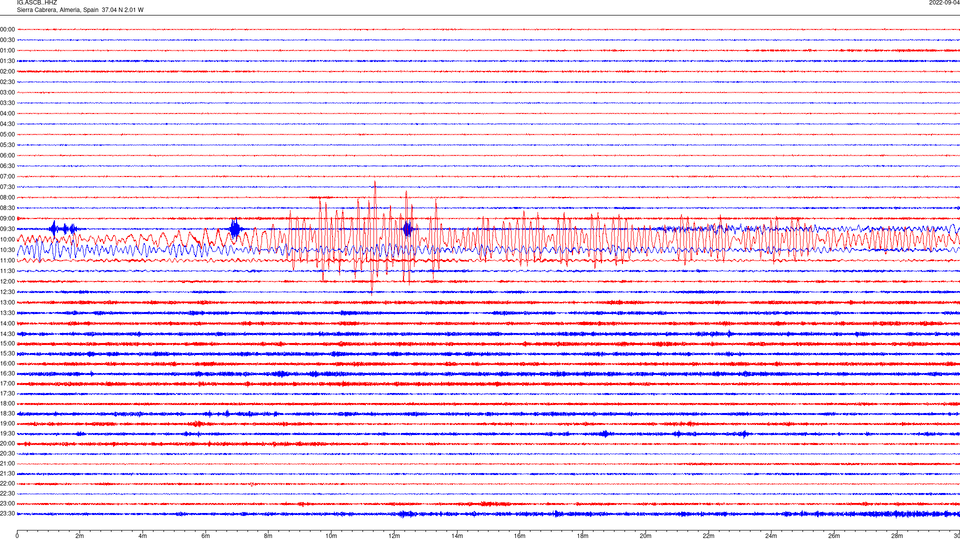Screen dimensions: 960x540
Task: Click the 11:30 trace label
Action: point(7,271)
